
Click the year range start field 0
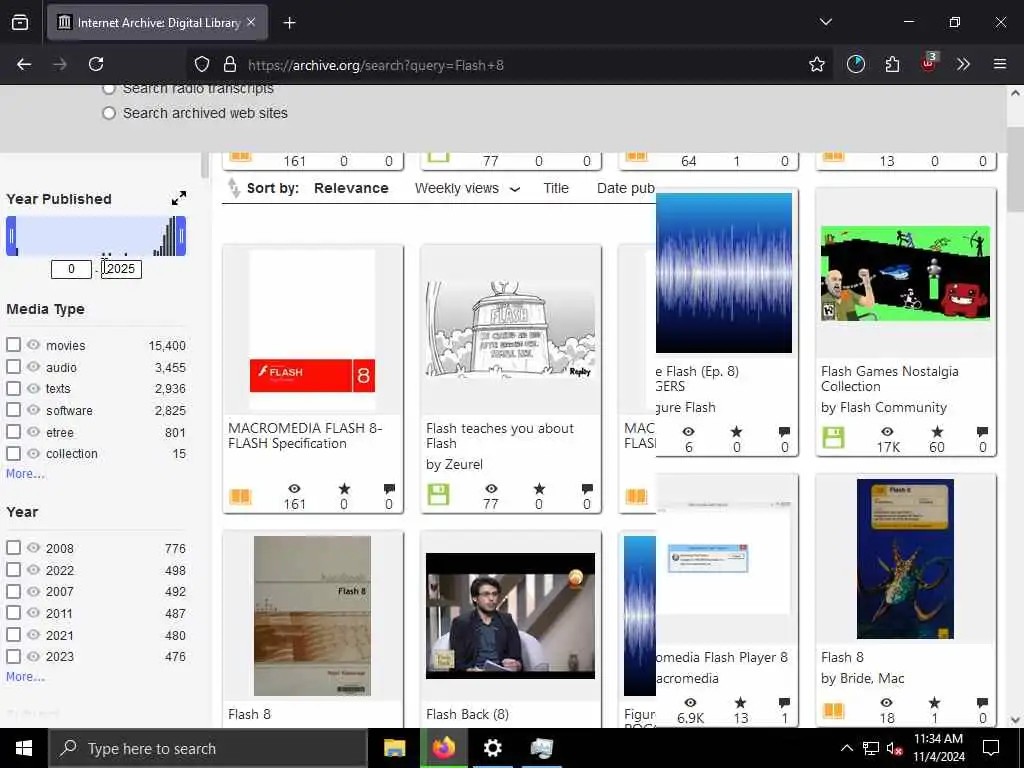click(x=71, y=269)
